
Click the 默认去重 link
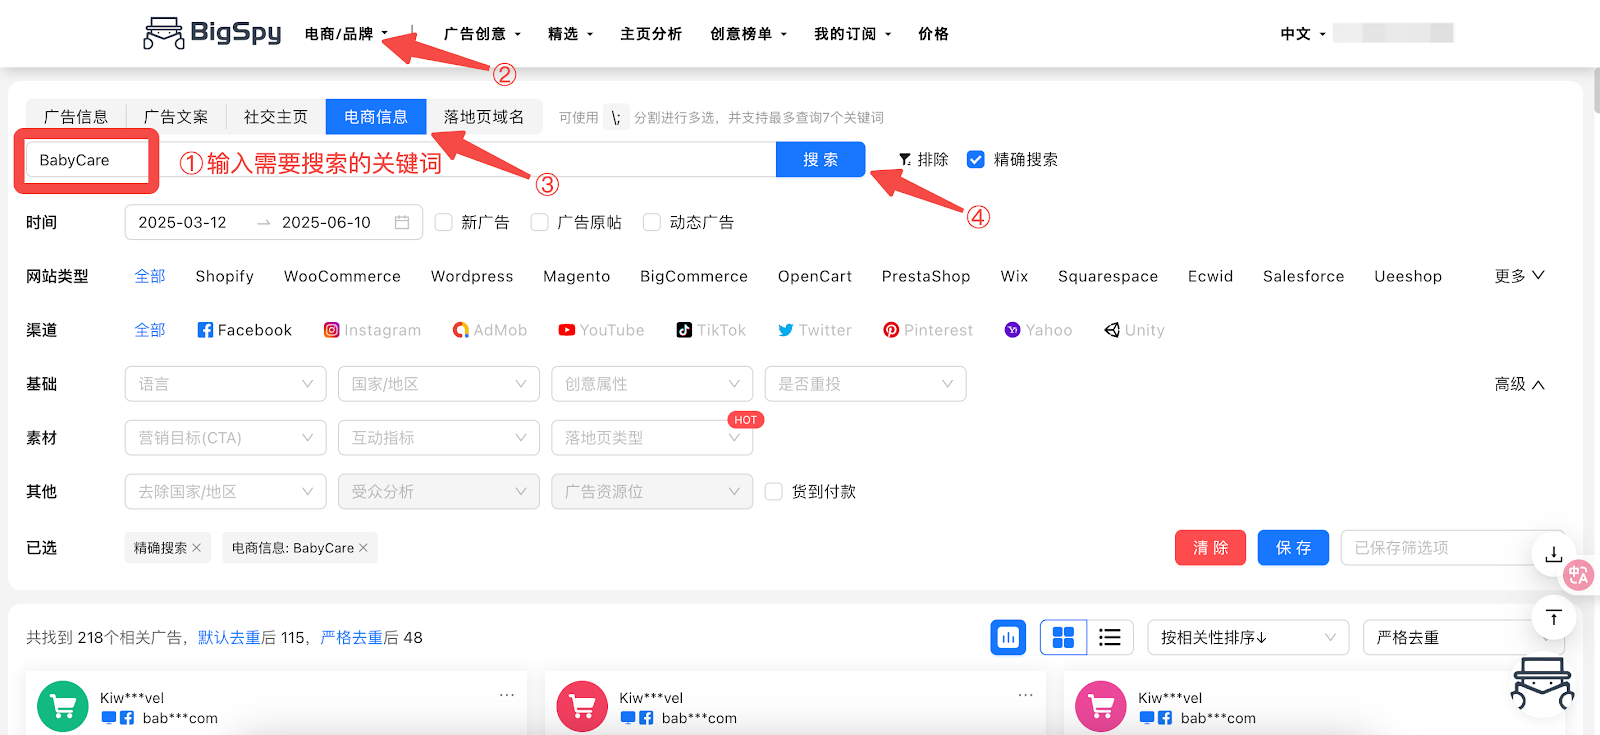coord(229,638)
